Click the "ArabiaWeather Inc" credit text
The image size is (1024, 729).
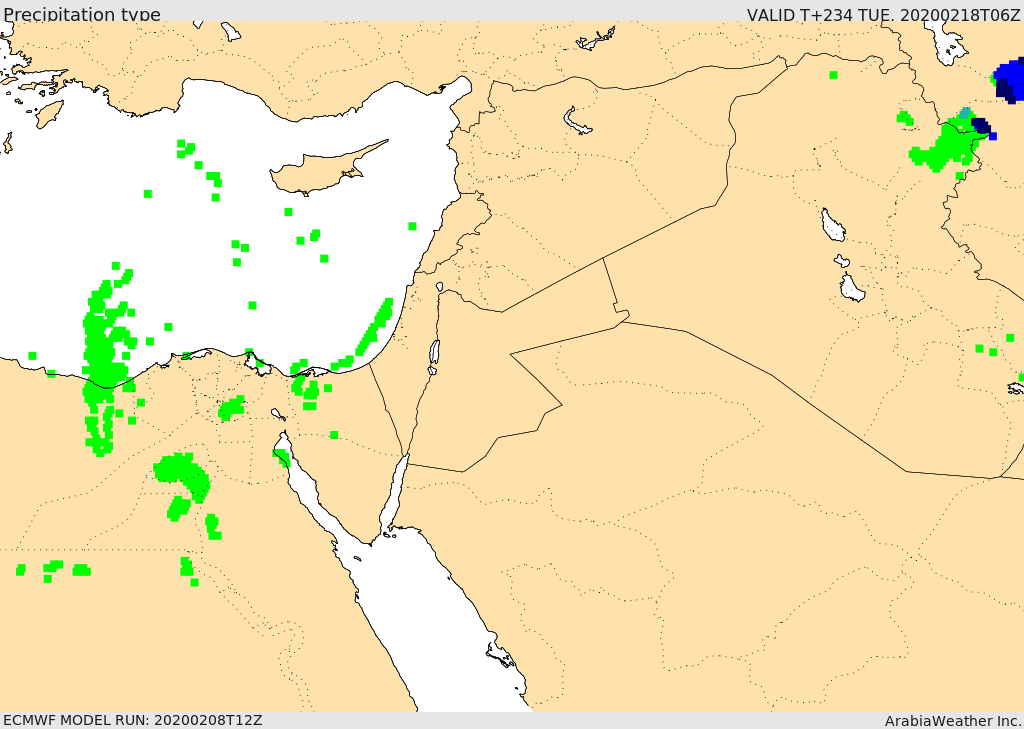pyautogui.click(x=953, y=721)
